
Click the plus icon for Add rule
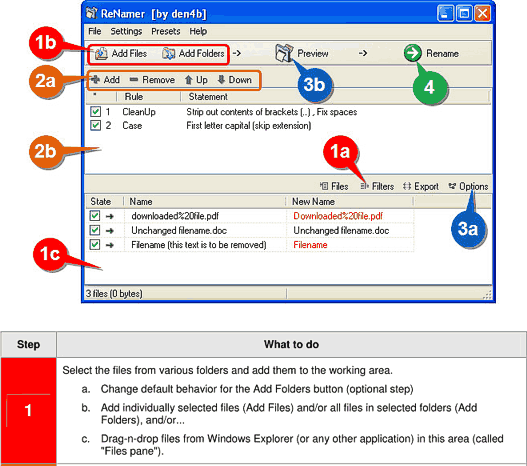tap(95, 80)
